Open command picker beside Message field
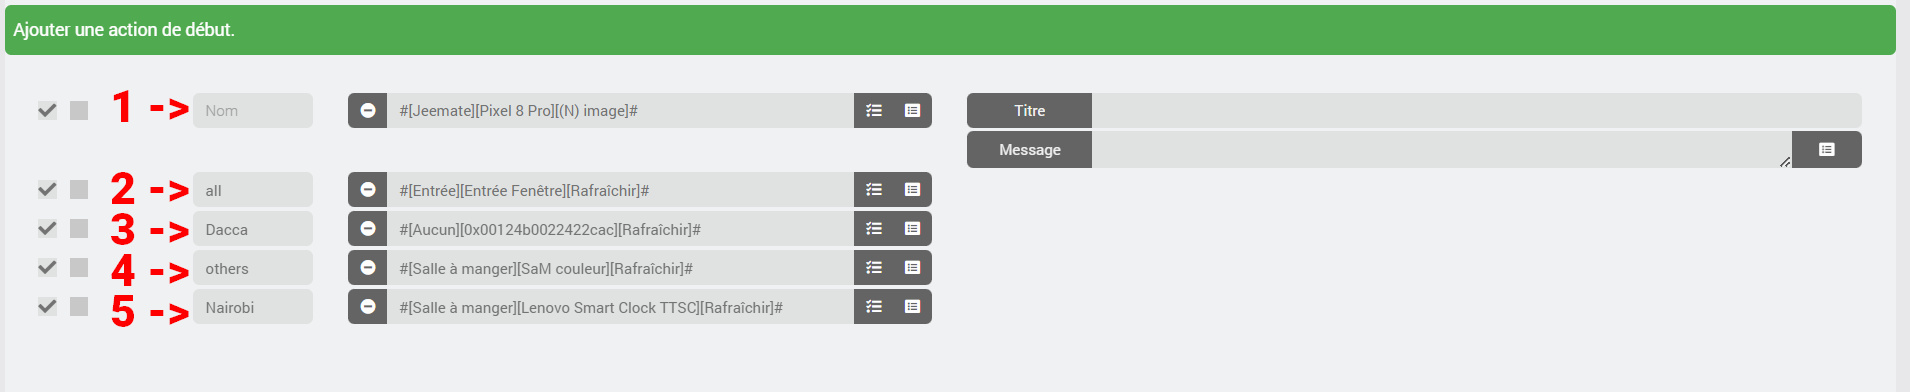Viewport: 1910px width, 392px height. (x=1827, y=149)
